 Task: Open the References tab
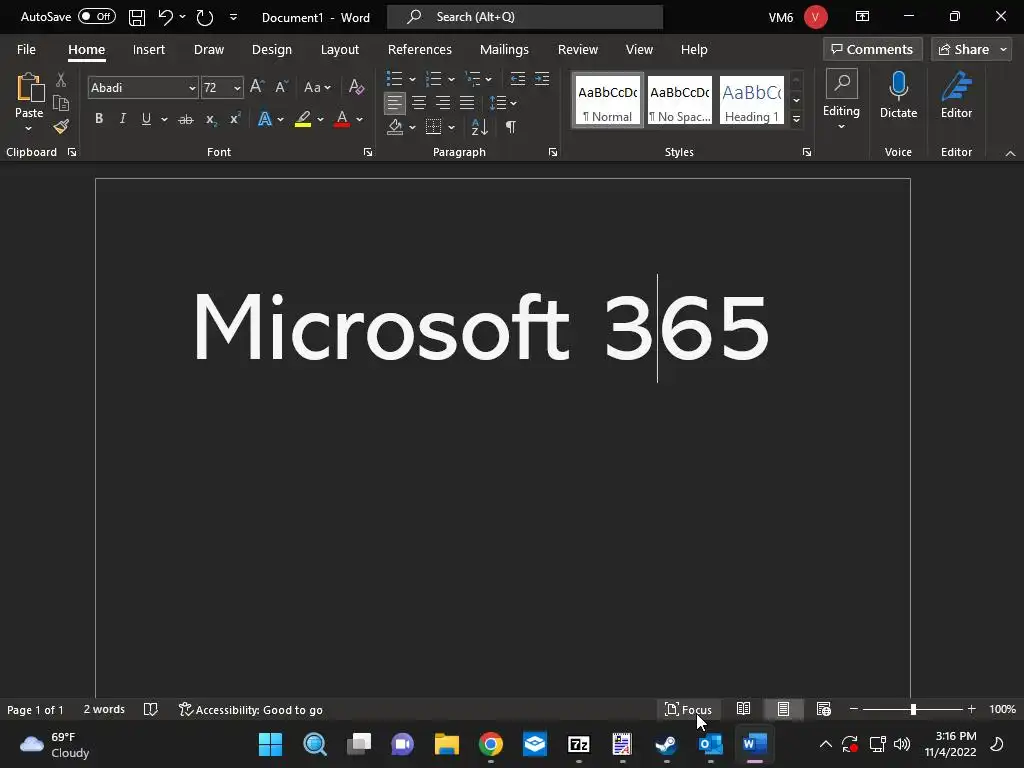(419, 50)
